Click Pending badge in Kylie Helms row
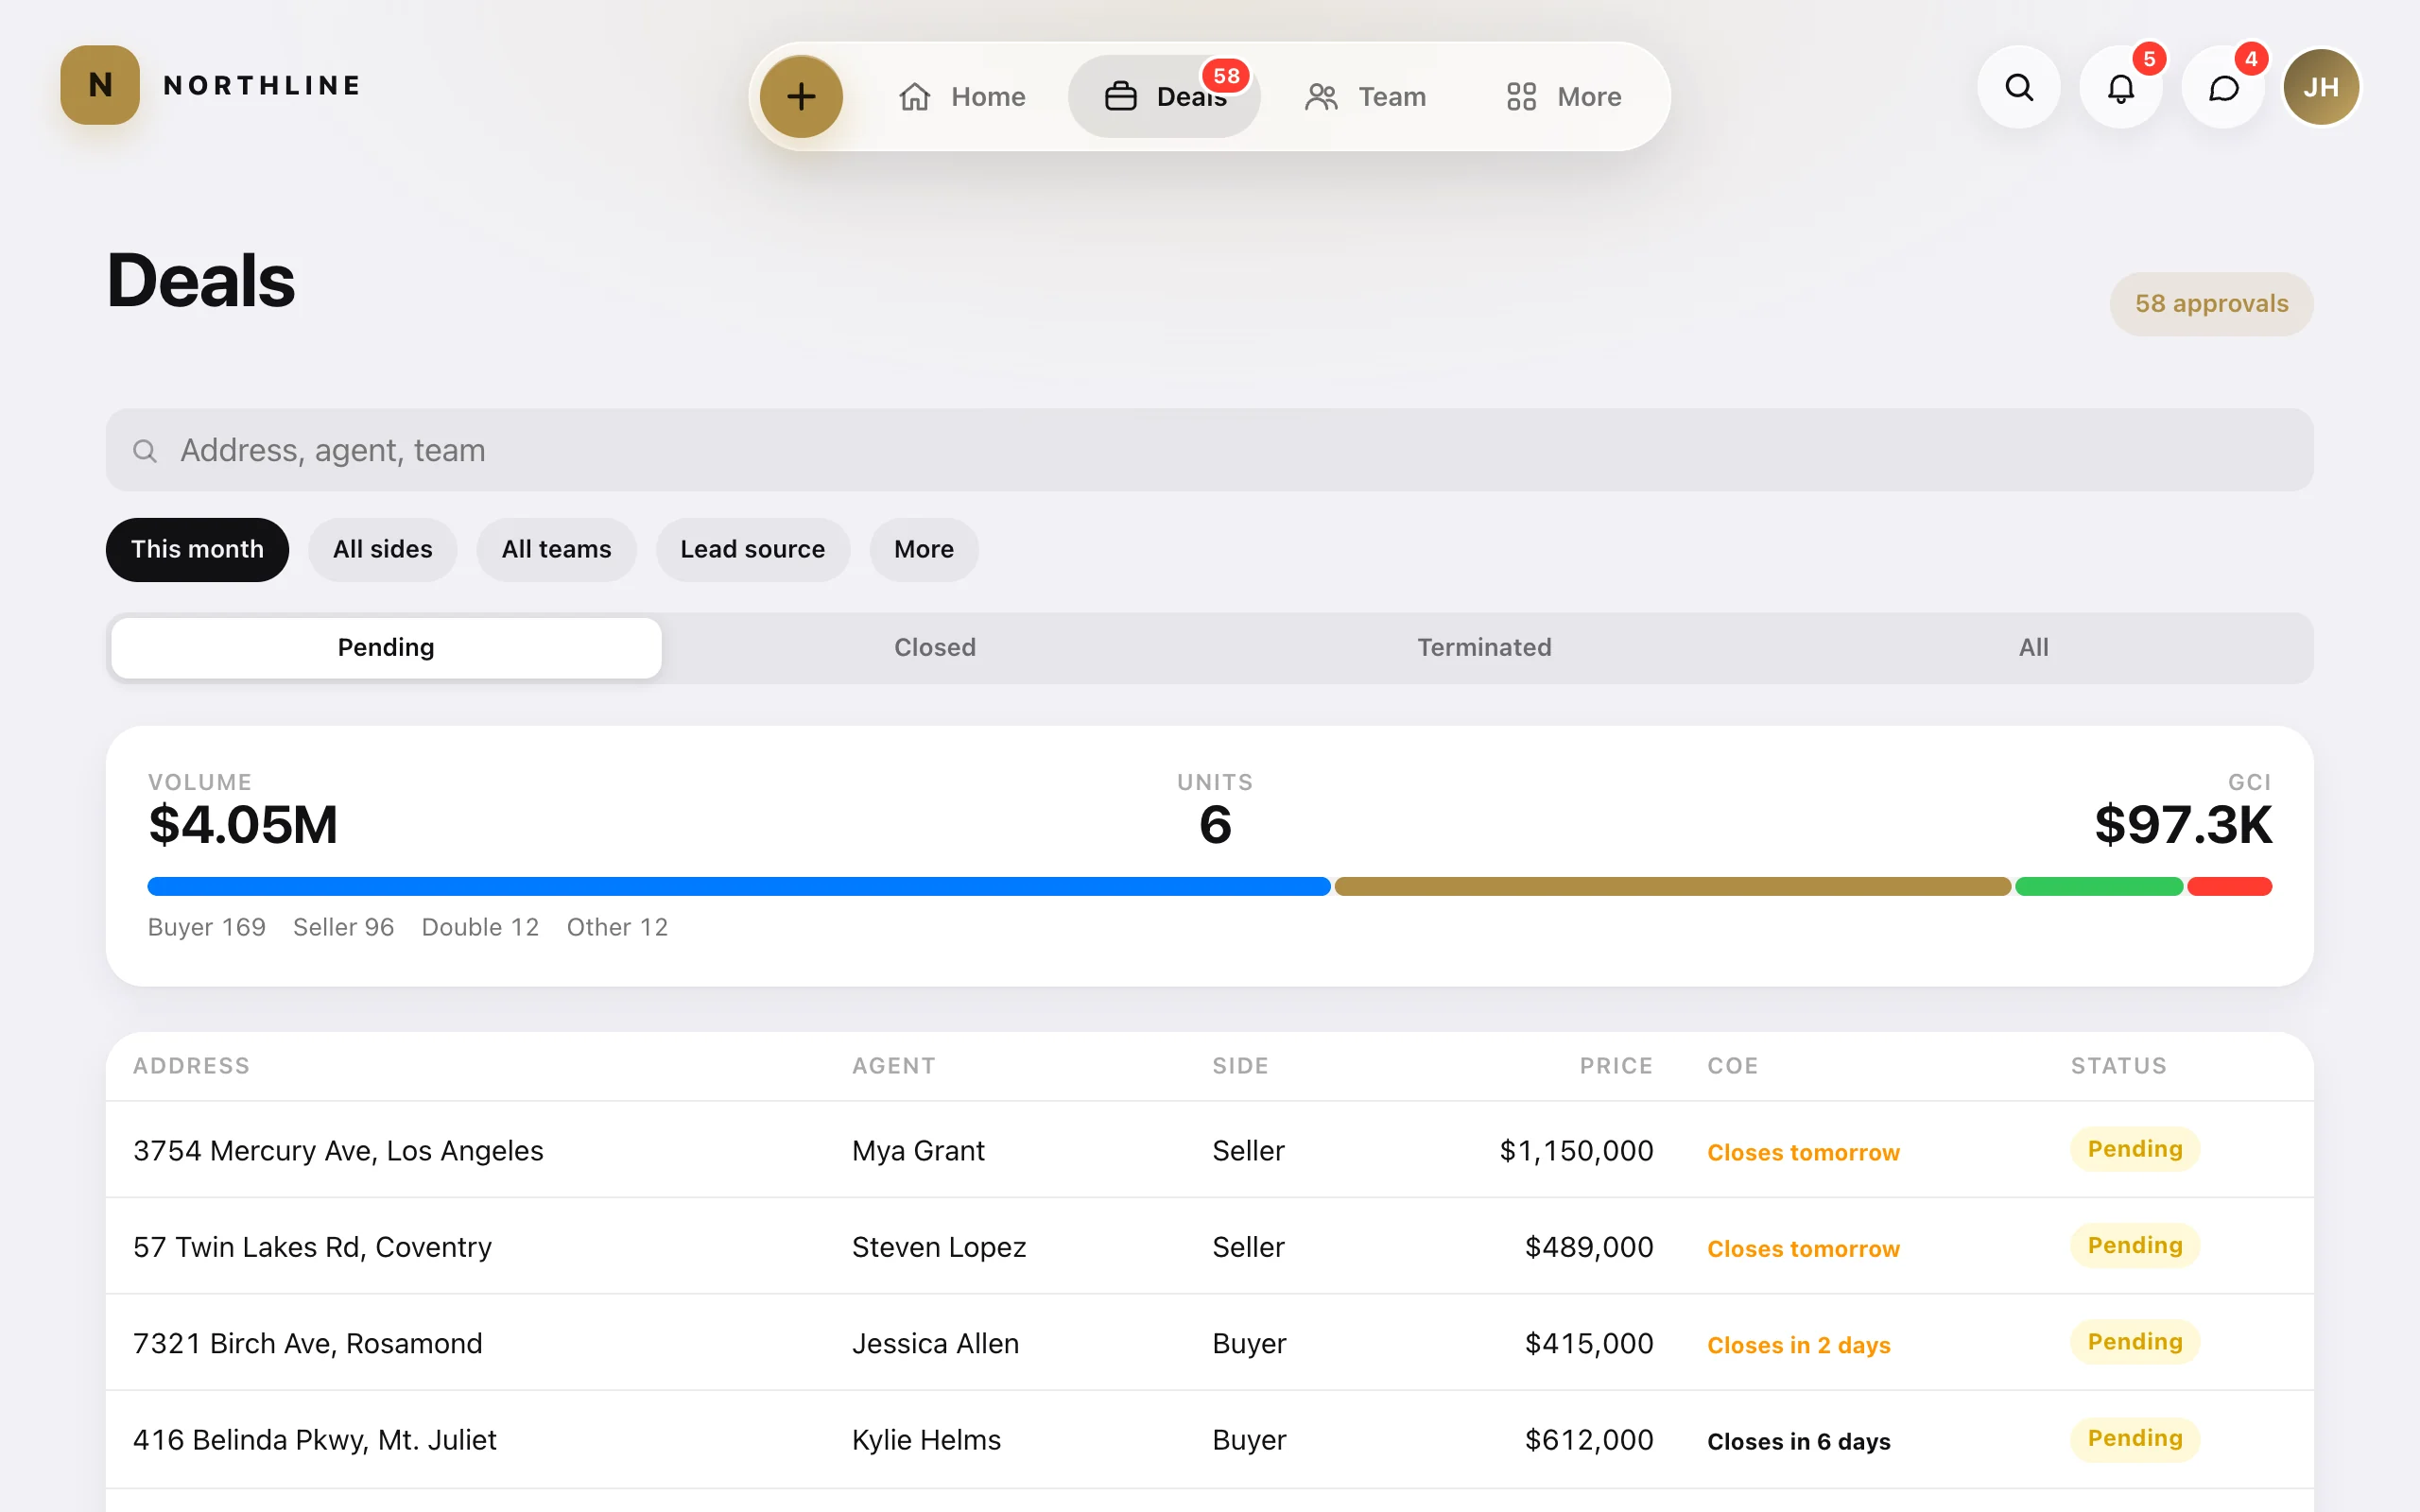This screenshot has height=1512, width=2420. 2134,1438
